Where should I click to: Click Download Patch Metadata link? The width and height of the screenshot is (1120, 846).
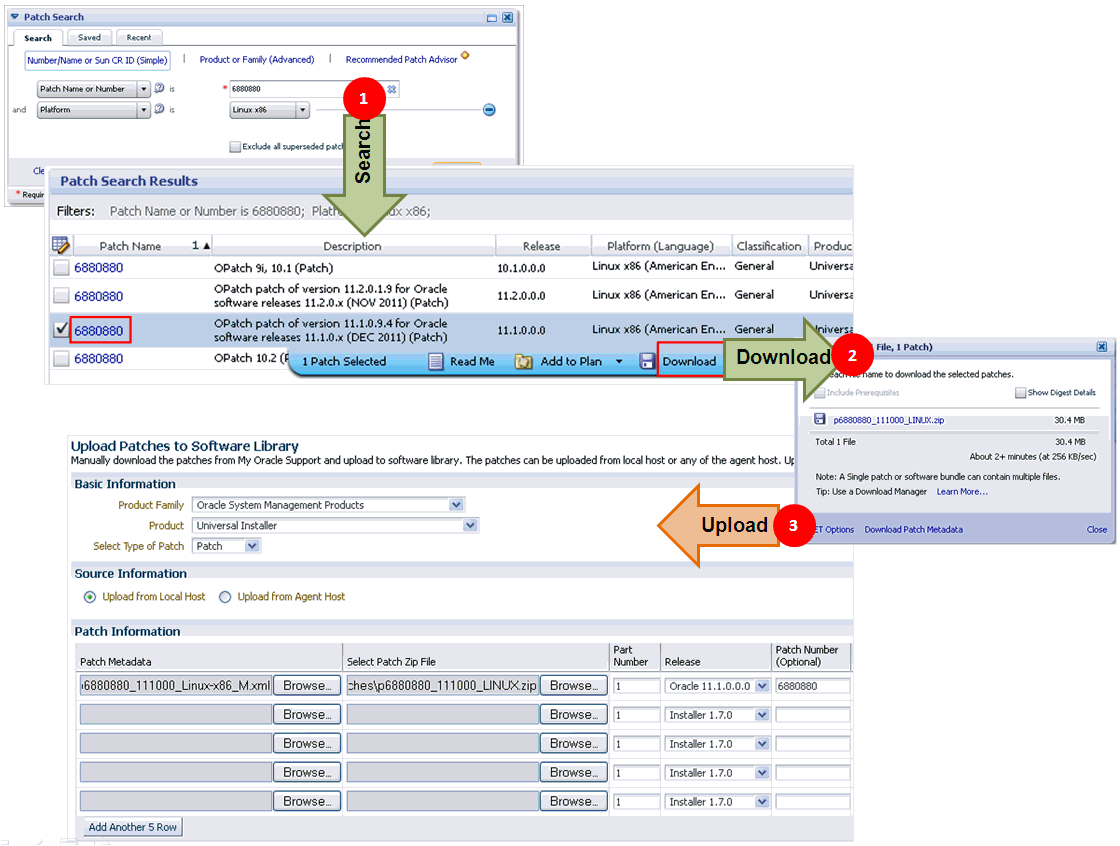pos(914,529)
